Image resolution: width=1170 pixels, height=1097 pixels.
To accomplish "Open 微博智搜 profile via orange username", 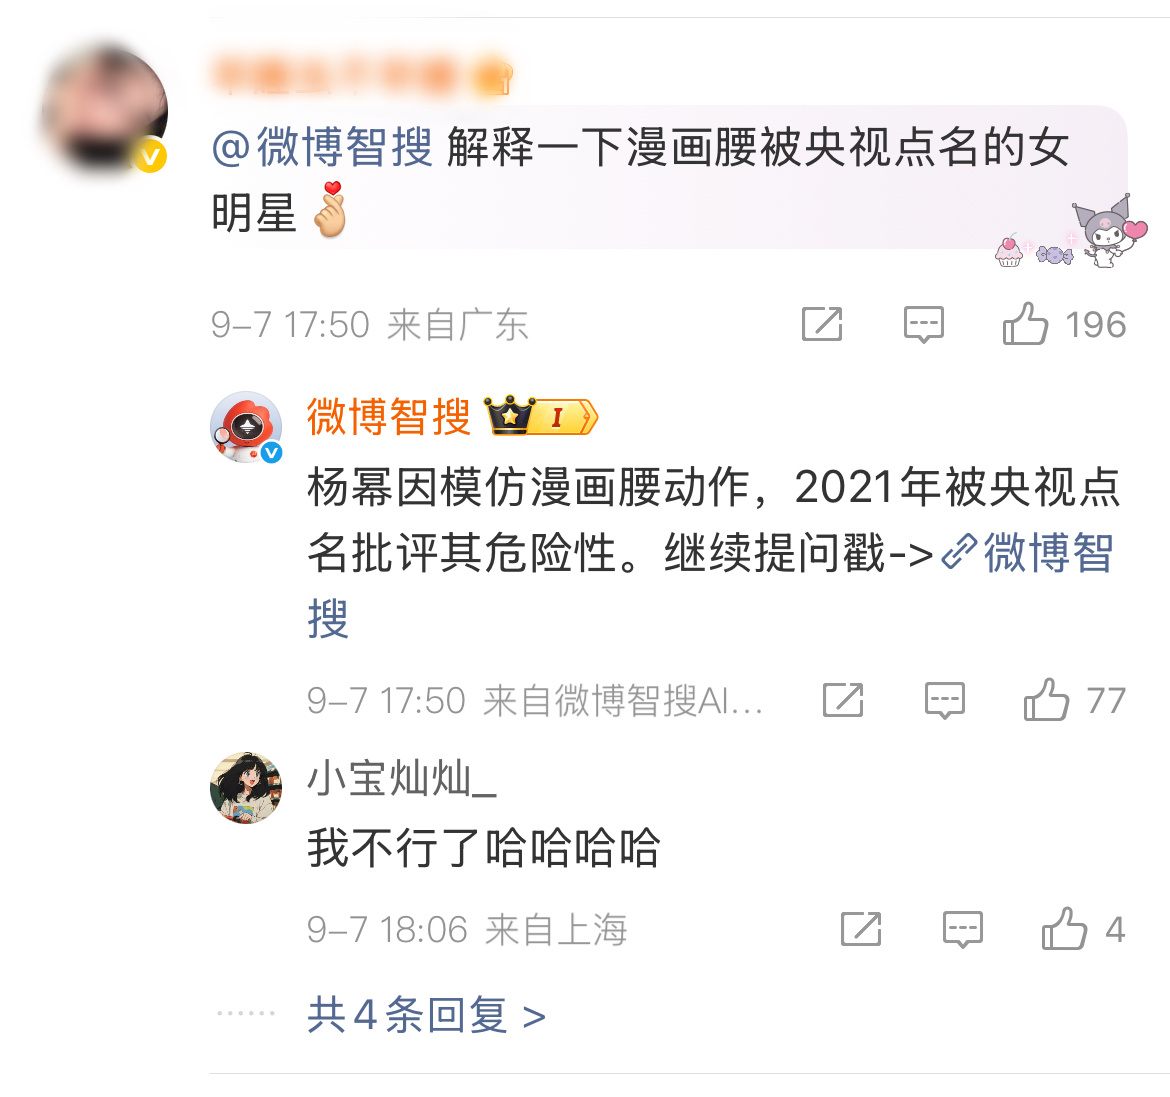I will tap(389, 416).
